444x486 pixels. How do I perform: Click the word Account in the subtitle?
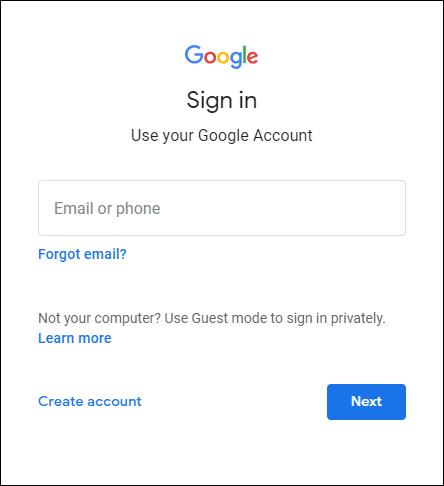283,135
